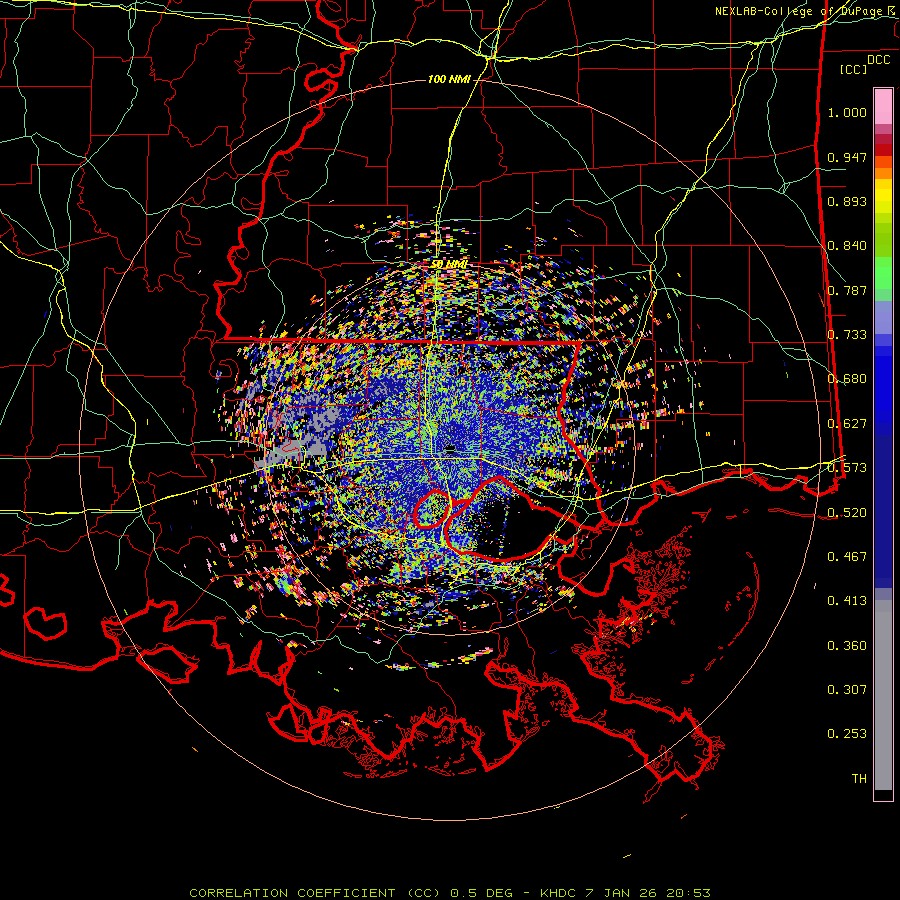Pick the dark navy band beside 0.520

pos(883,511)
